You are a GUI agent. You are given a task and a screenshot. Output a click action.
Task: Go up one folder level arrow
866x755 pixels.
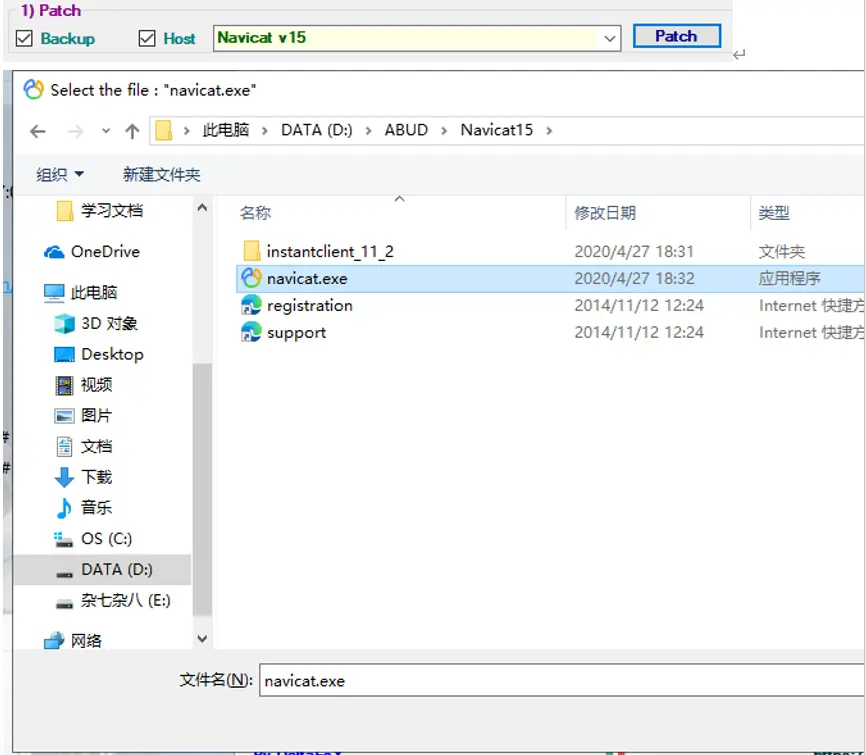(132, 131)
